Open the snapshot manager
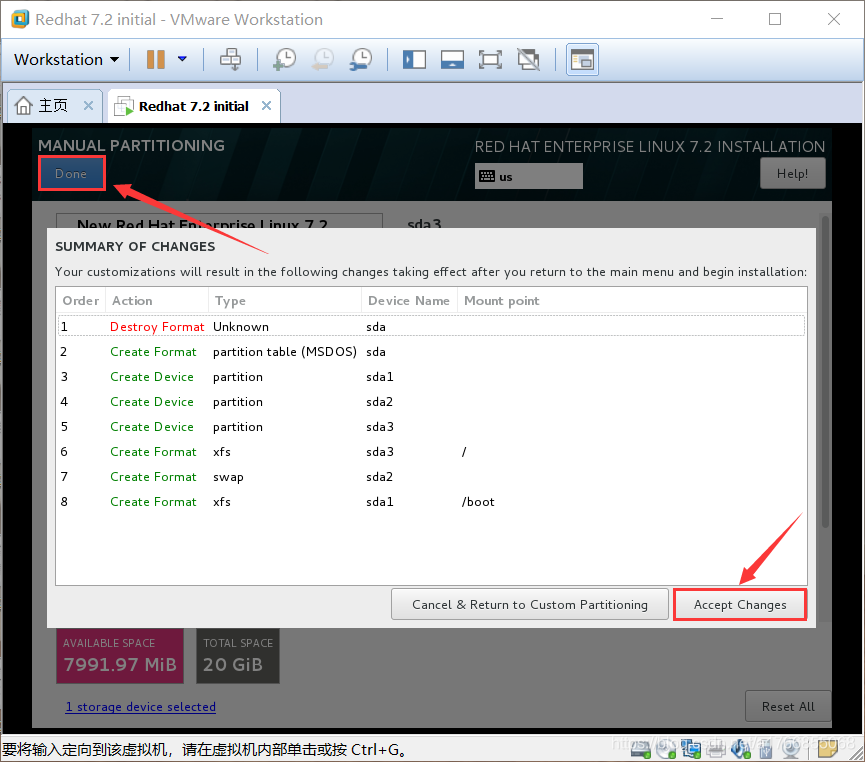This screenshot has height=762, width=865. [361, 59]
